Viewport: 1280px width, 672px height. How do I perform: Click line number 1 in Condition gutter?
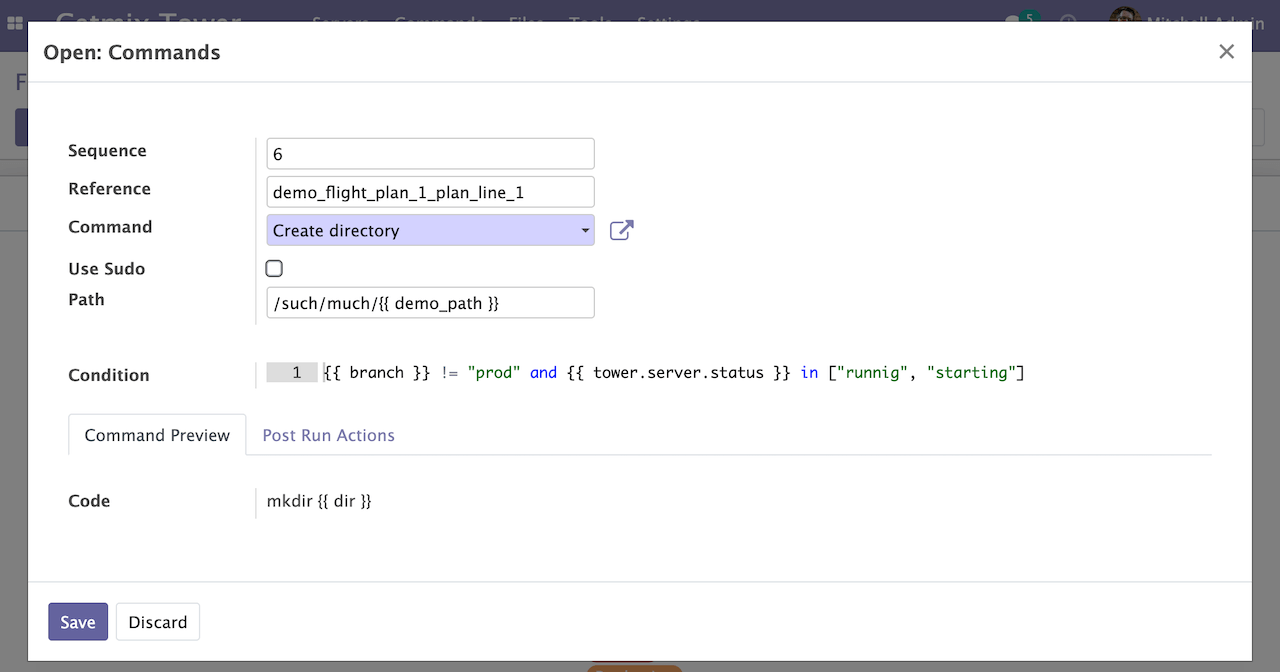(x=294, y=374)
